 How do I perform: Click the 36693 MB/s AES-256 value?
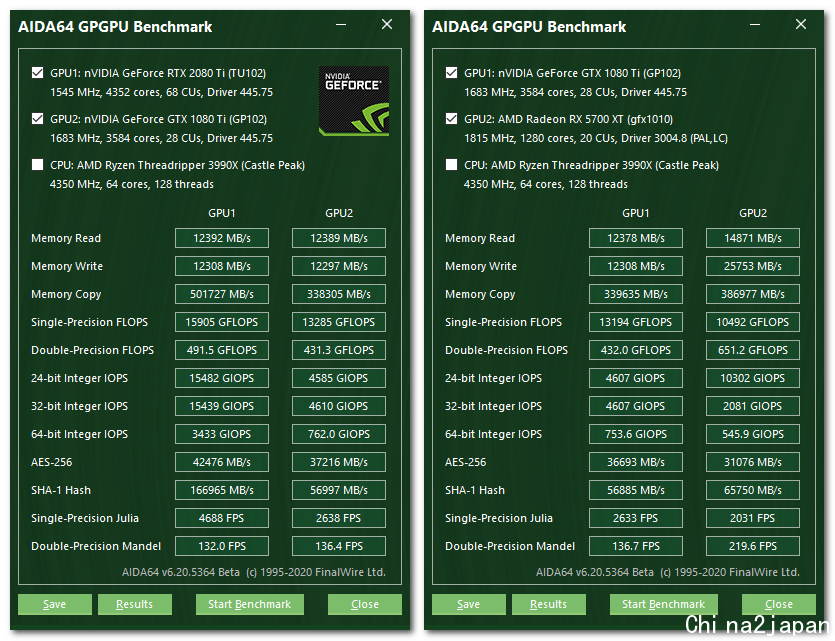click(635, 462)
